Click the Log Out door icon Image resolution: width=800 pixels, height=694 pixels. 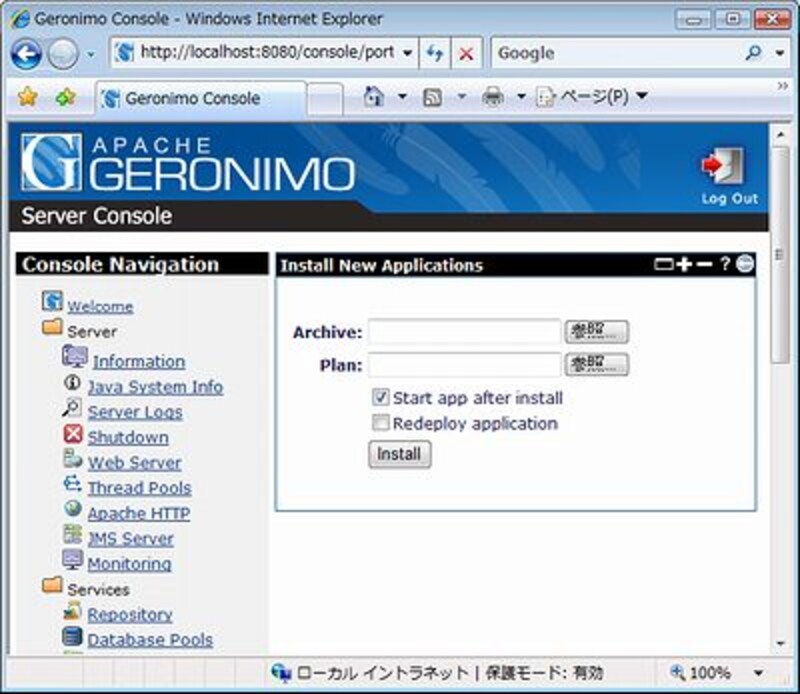(x=721, y=166)
